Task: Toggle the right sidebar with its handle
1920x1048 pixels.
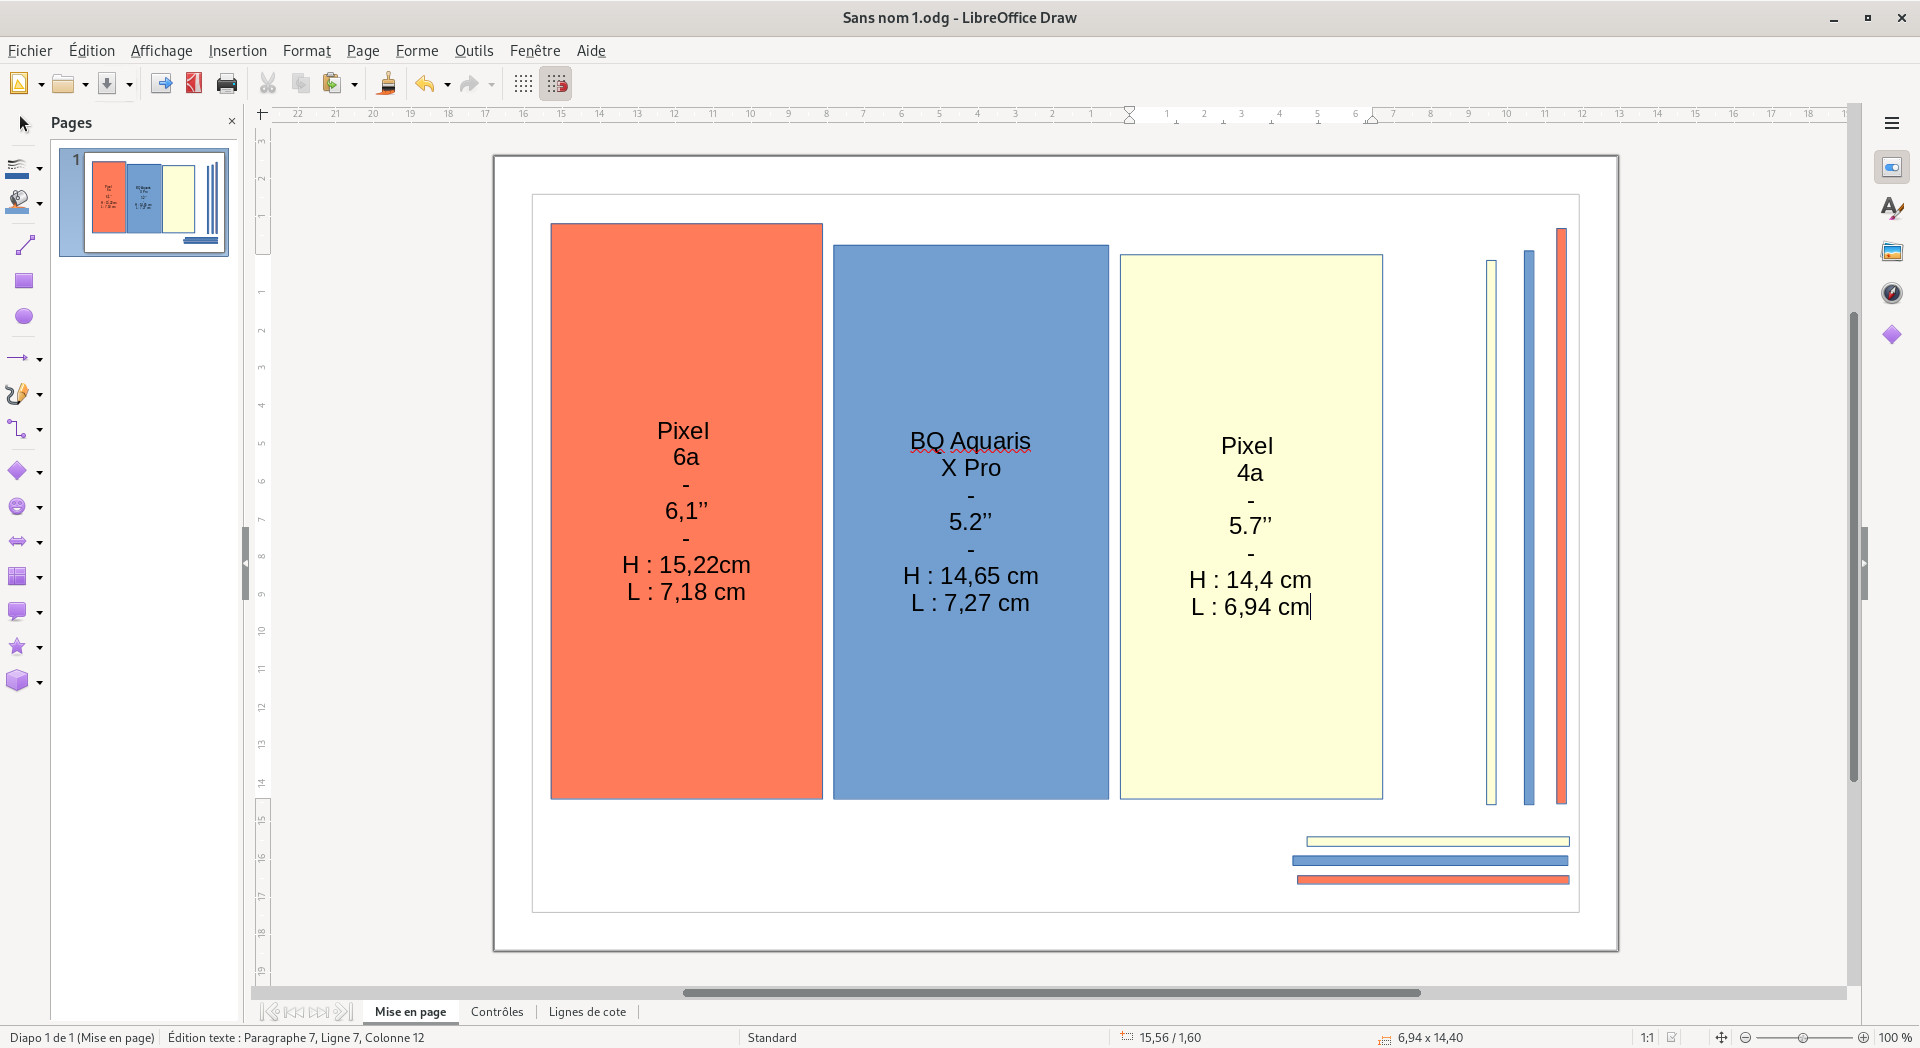Action: [x=1864, y=564]
